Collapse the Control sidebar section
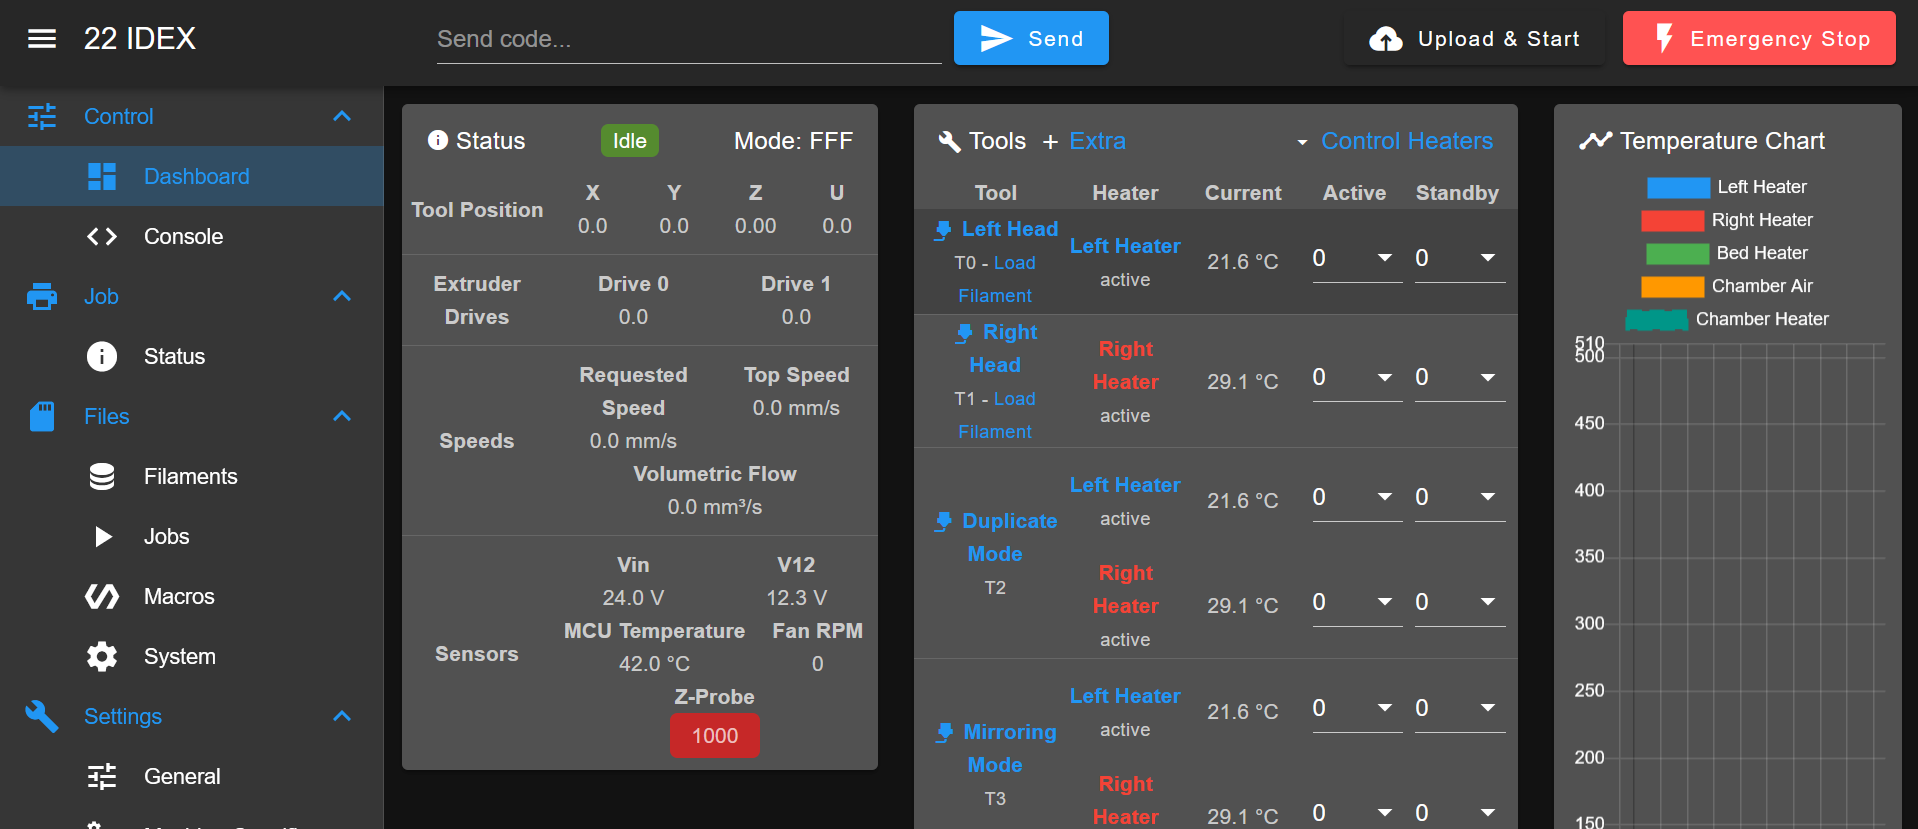Viewport: 1918px width, 829px height. point(342,117)
